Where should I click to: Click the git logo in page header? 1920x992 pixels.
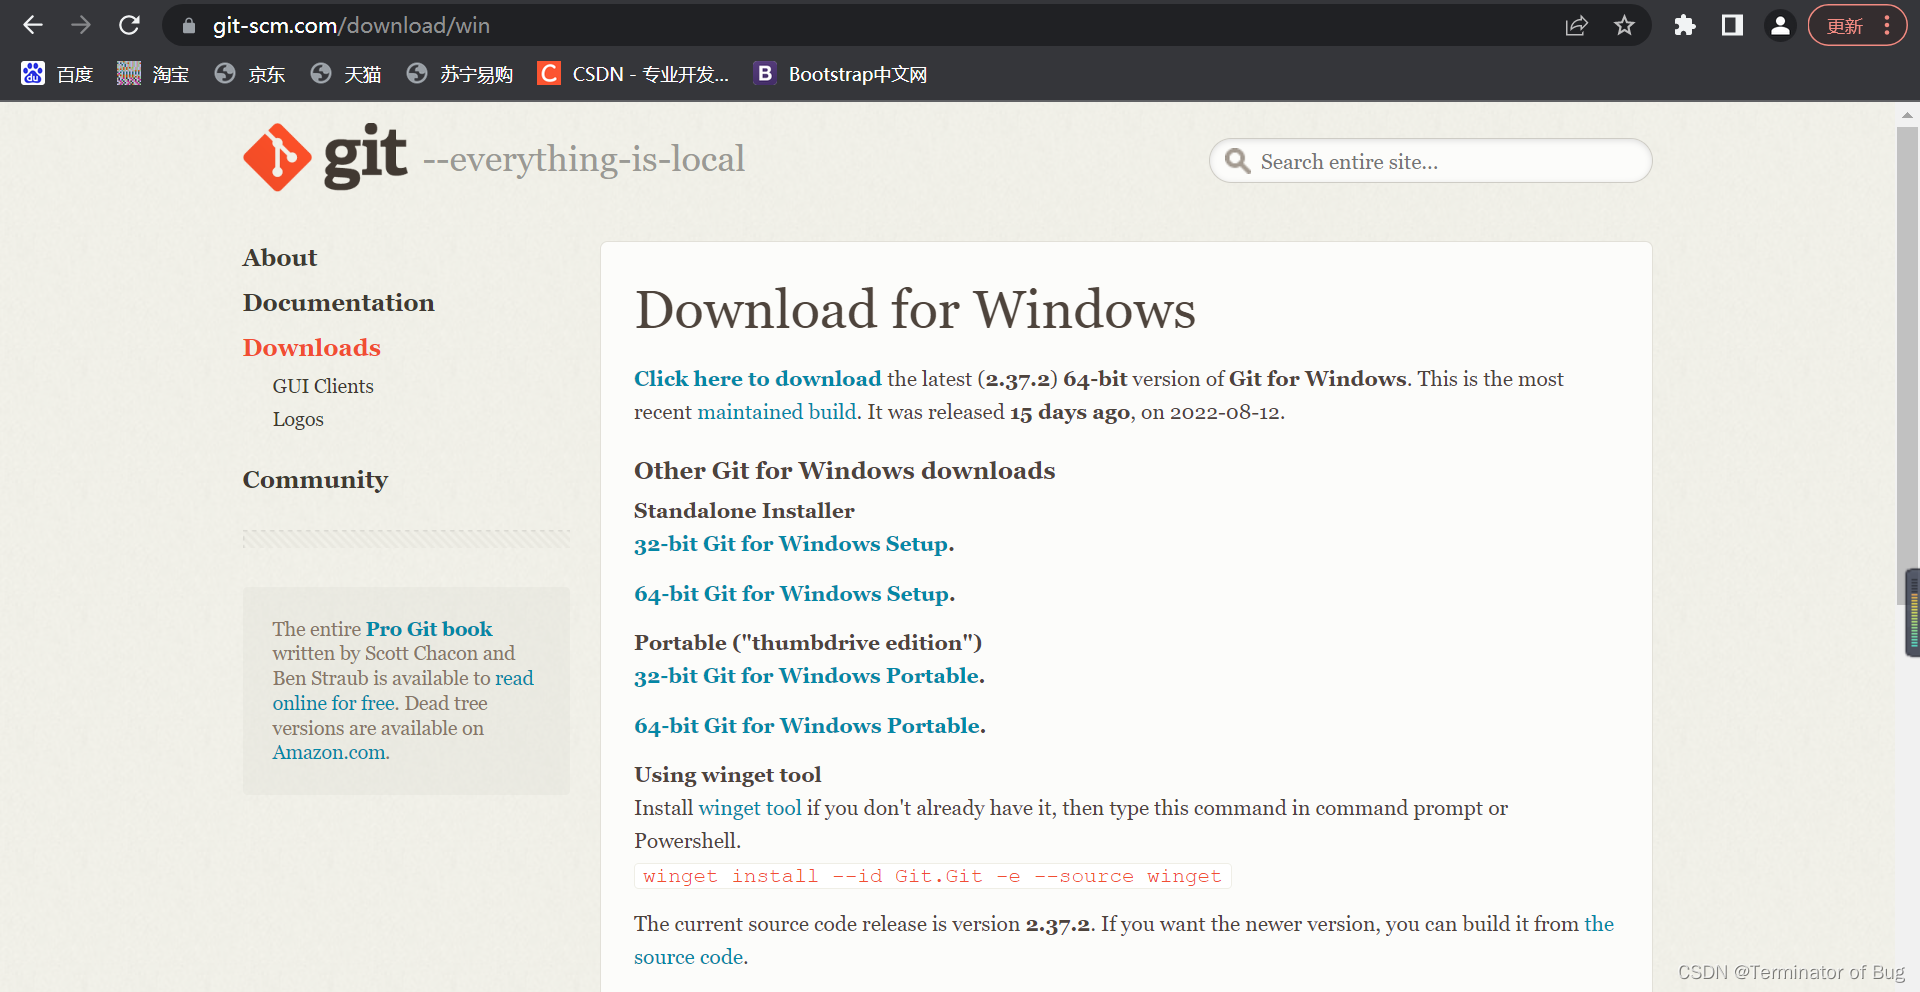(325, 157)
